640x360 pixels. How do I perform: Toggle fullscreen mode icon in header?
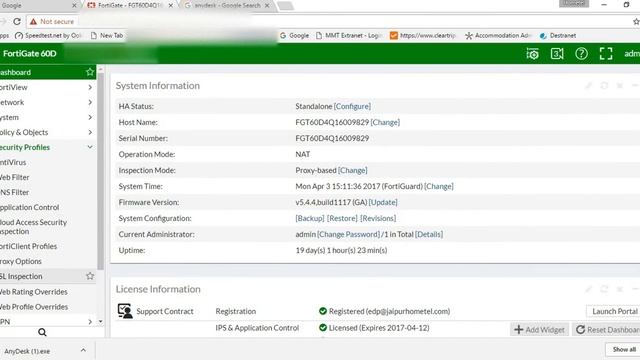click(x=606, y=53)
